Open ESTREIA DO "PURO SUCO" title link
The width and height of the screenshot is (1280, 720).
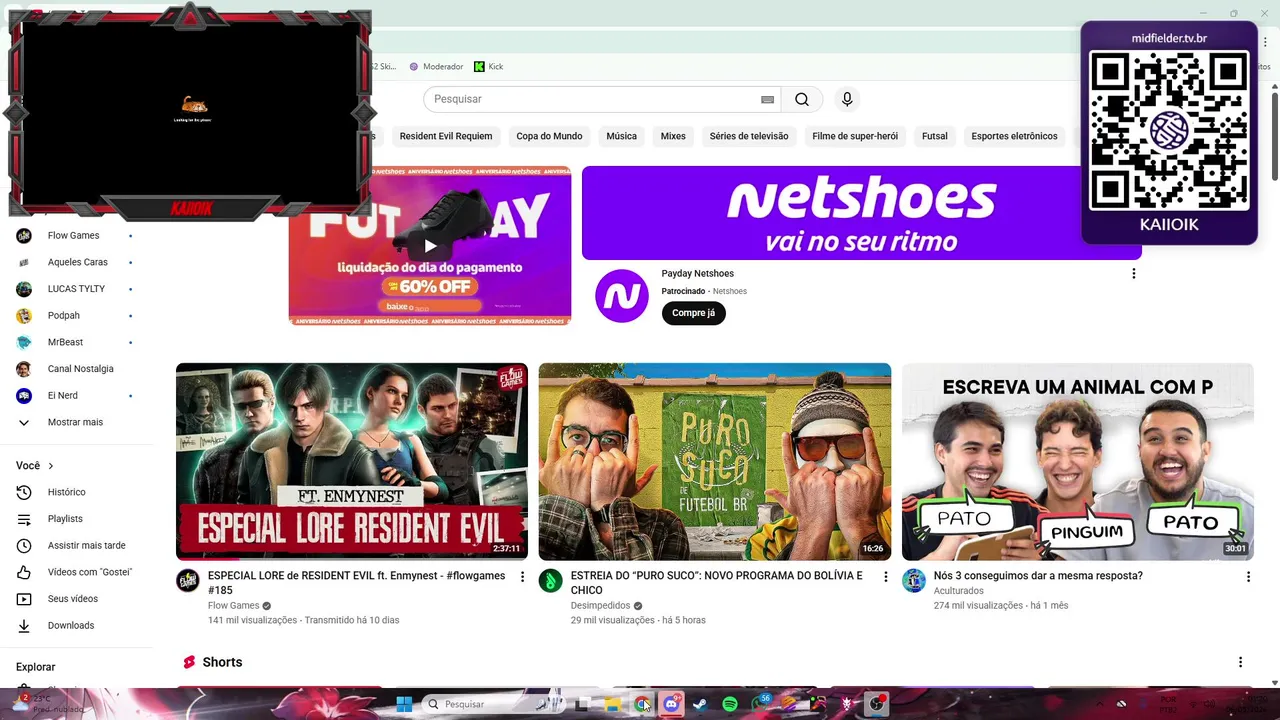[717, 583]
